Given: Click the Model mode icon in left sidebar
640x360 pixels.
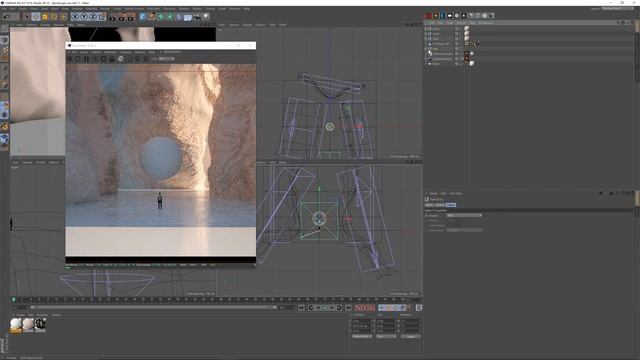Looking at the screenshot, I should click(4, 40).
